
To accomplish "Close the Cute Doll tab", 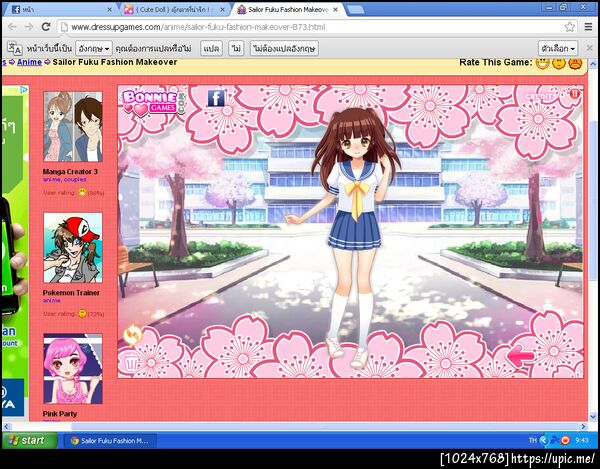I will click(x=222, y=10).
